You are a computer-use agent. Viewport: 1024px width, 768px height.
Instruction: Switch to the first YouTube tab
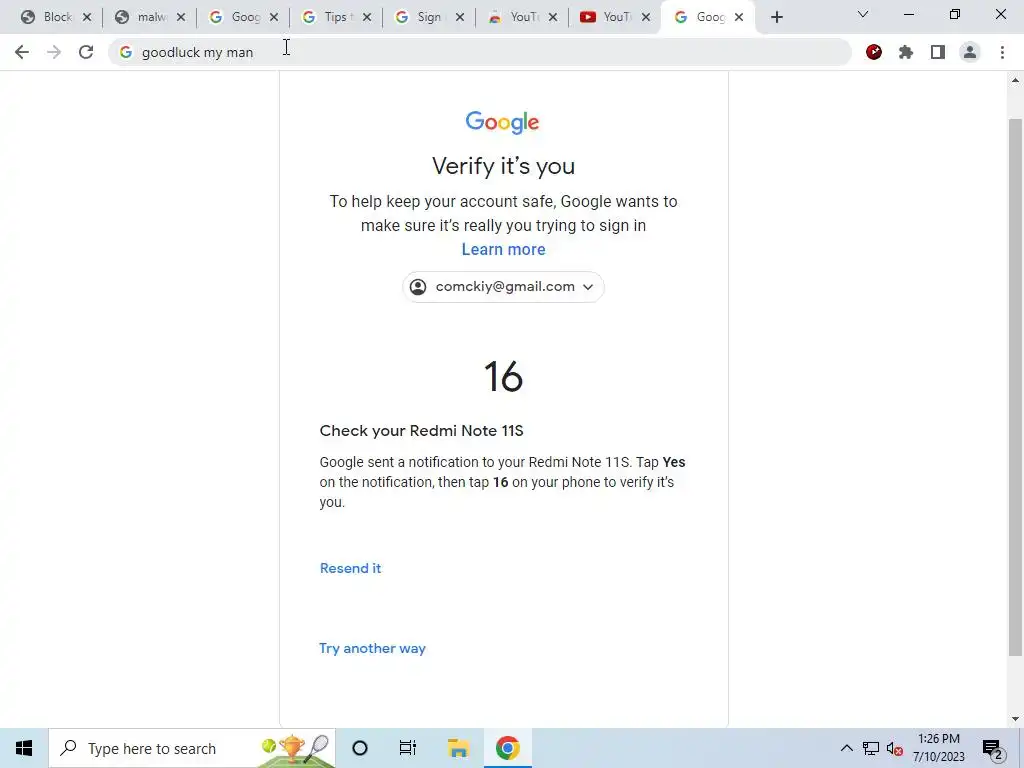pyautogui.click(x=515, y=17)
